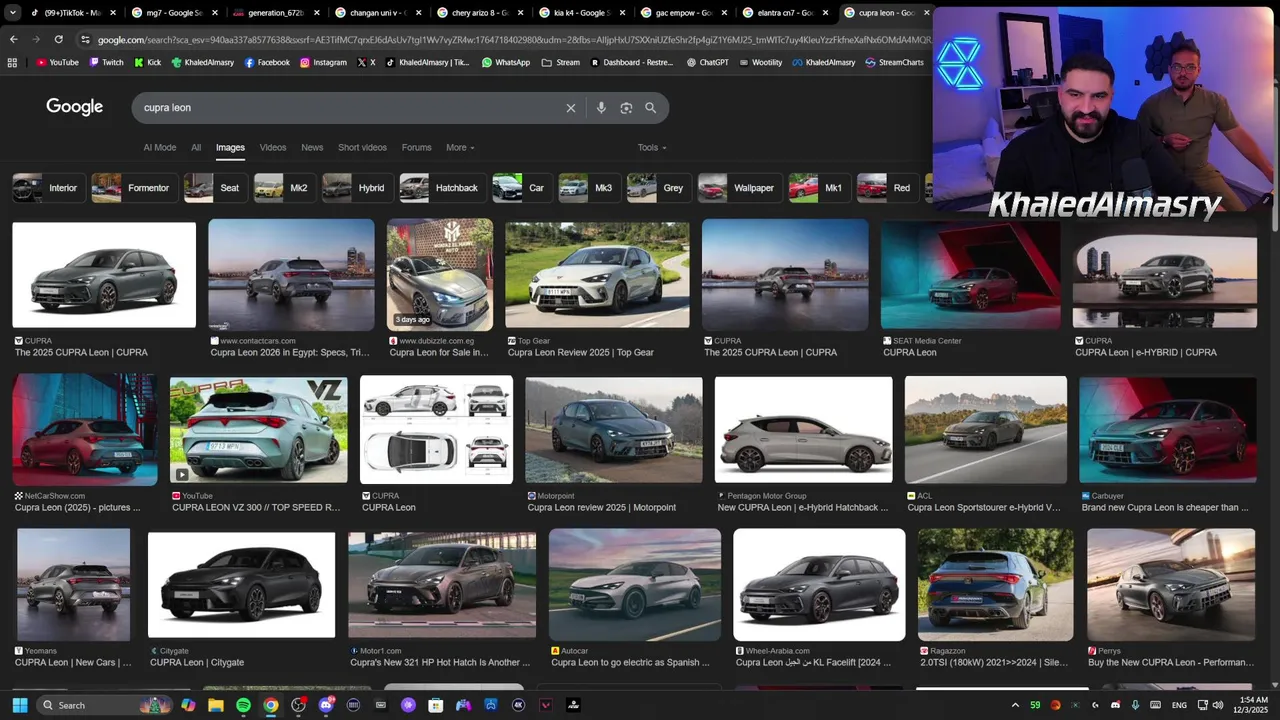Go to the Google homepage logo

(x=75, y=107)
